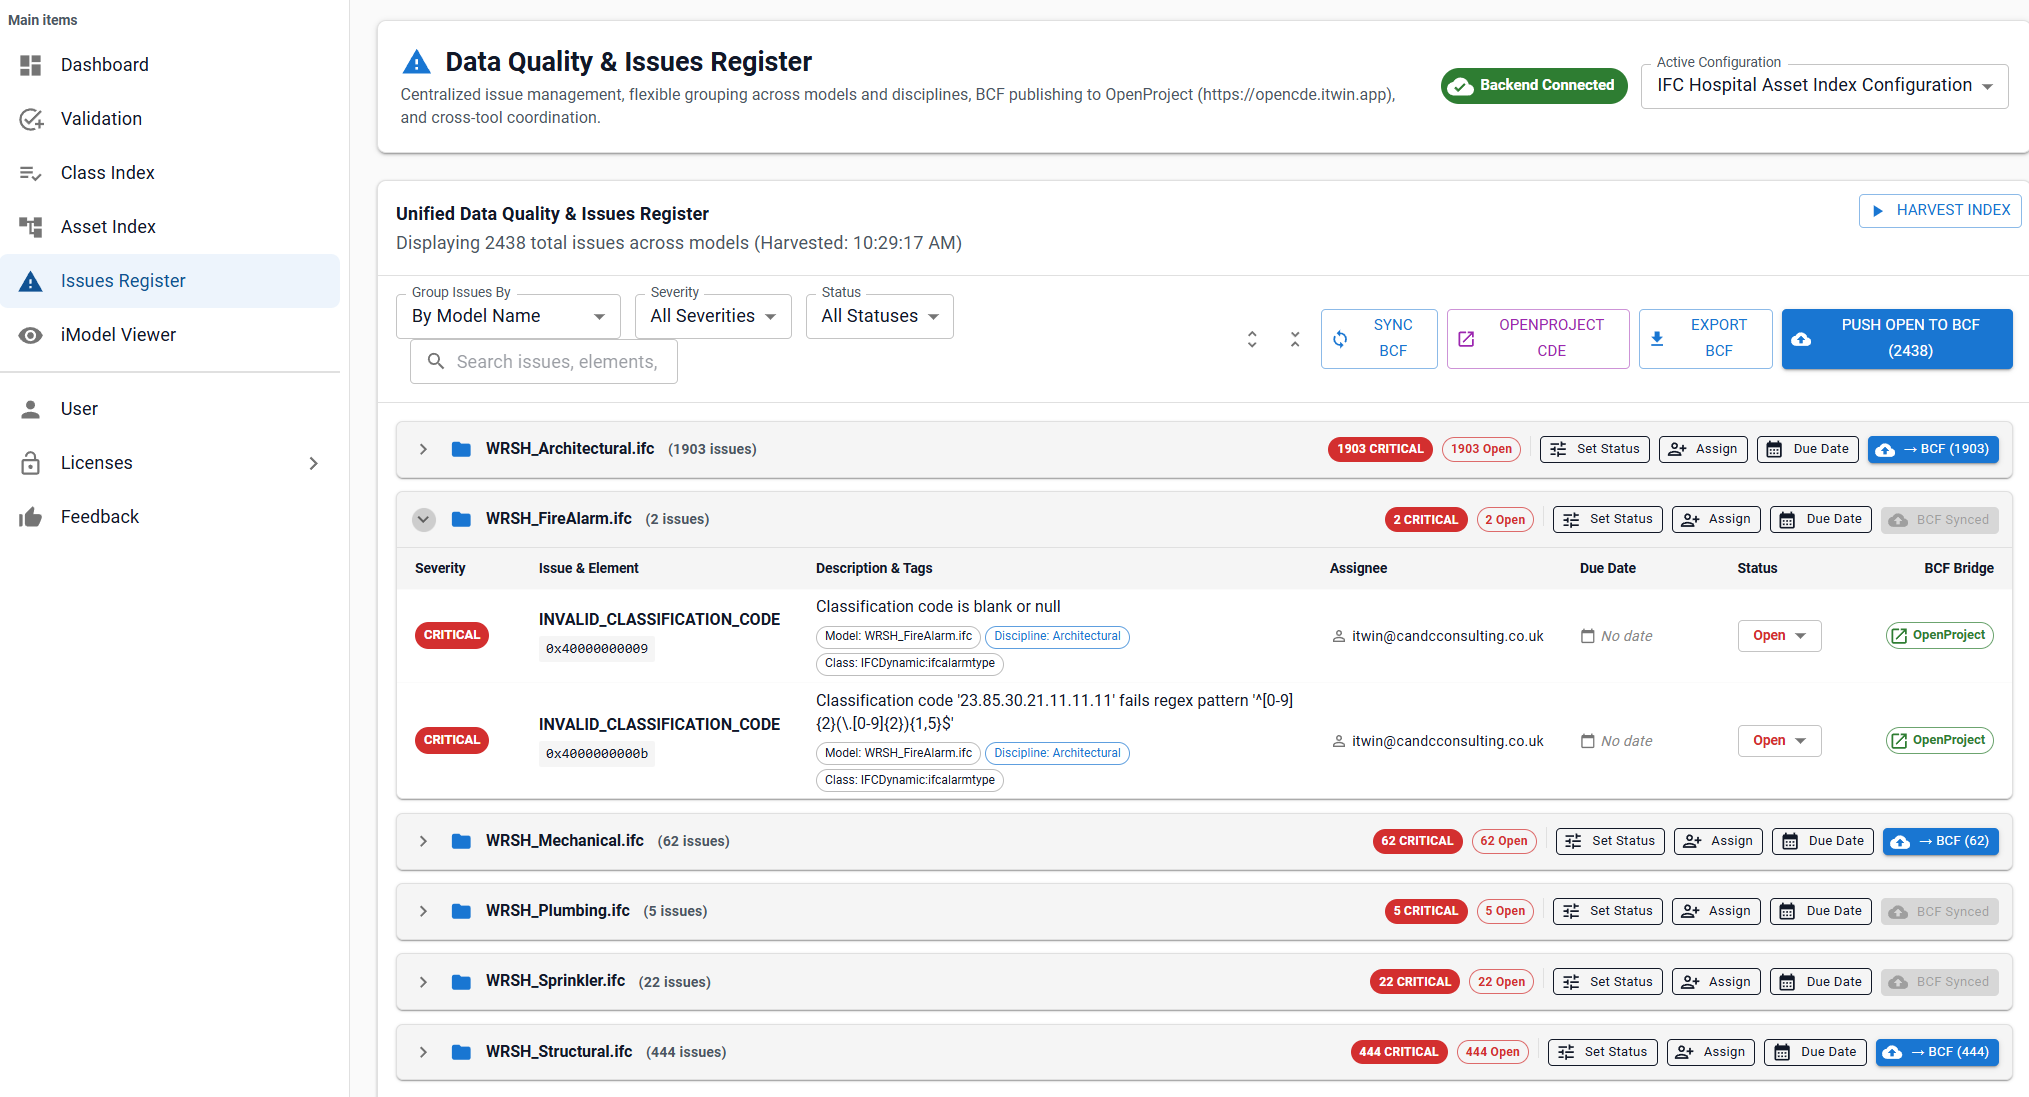Click Assign for WRSH_FireAlarm.ifc
This screenshot has height=1097, width=2029.
point(1716,520)
